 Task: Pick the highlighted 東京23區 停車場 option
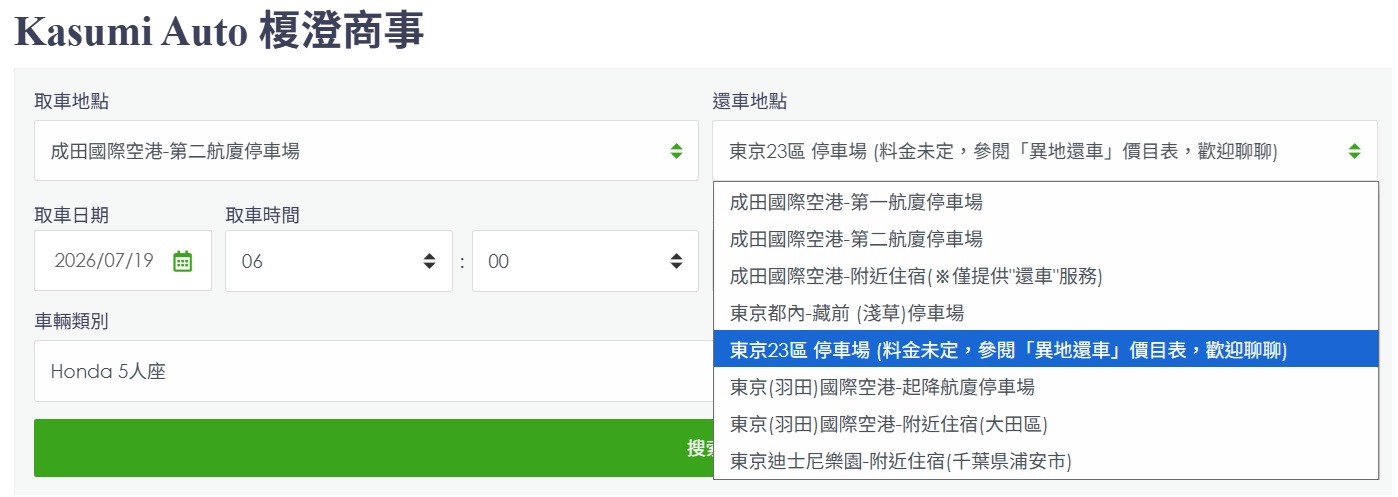[1045, 350]
